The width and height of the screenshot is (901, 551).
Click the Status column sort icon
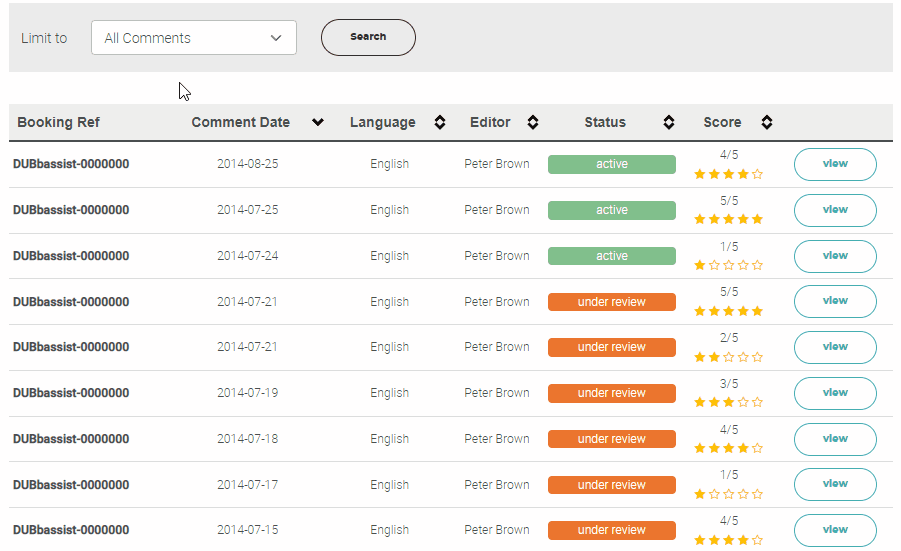tap(669, 123)
